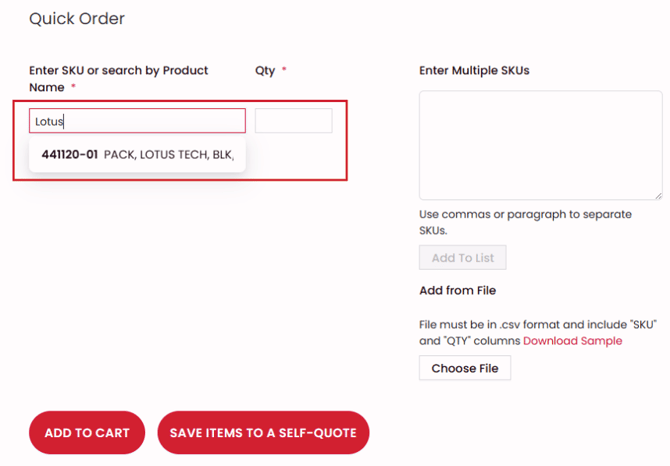Screen dimensions: 670x466
Task: Click the Choose File button
Action: [465, 368]
